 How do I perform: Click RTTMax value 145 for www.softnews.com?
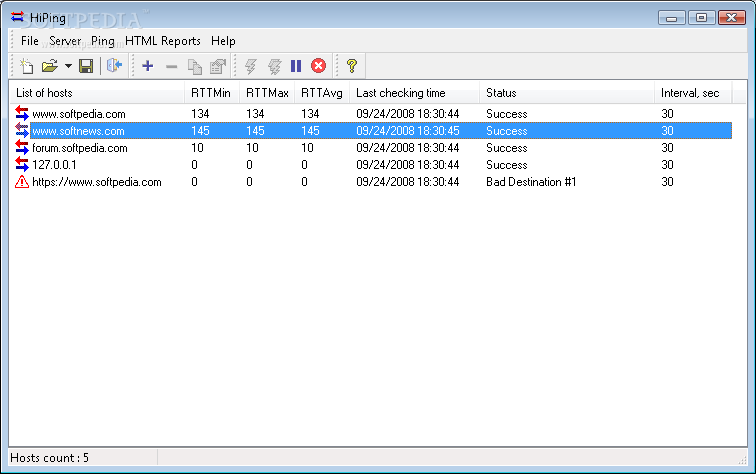click(x=255, y=131)
